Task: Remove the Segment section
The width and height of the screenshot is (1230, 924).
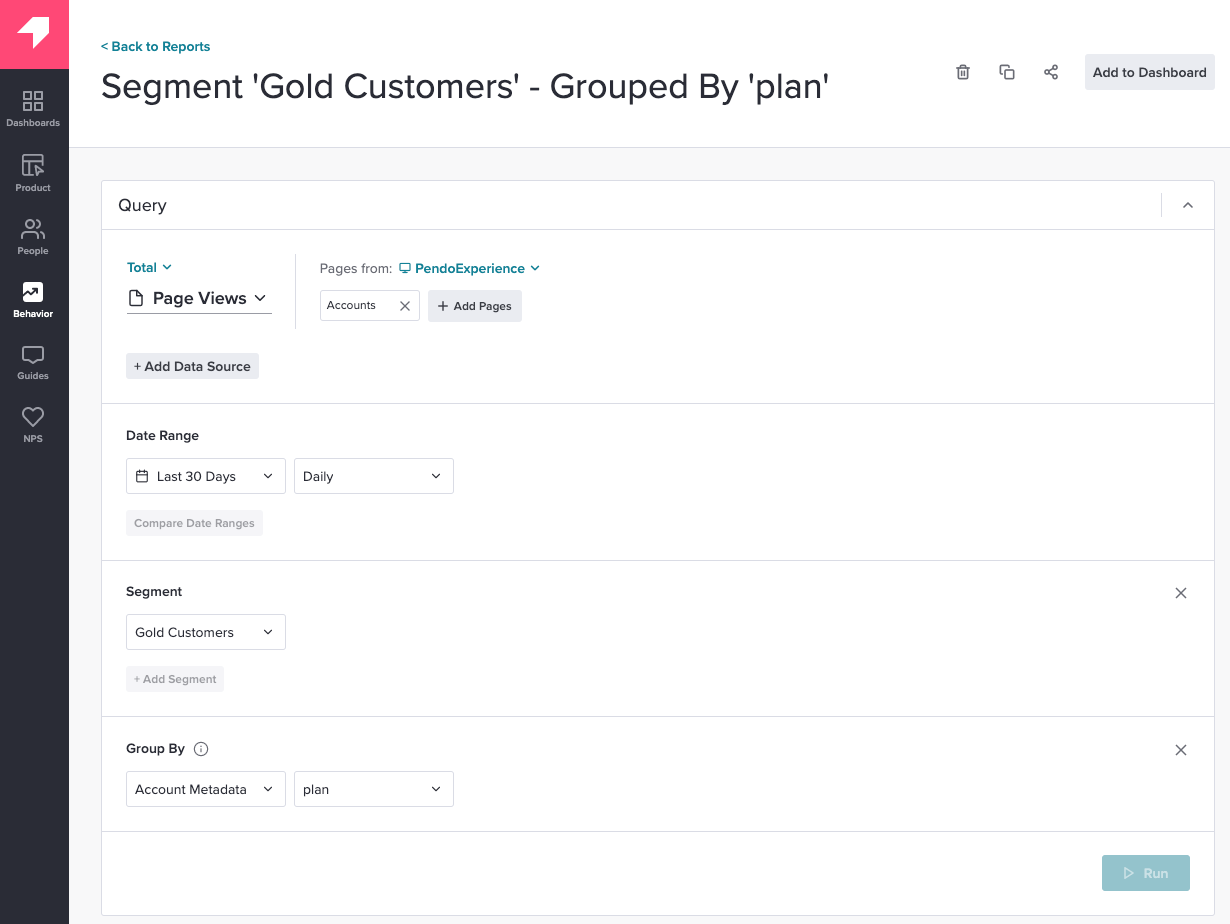Action: point(1181,593)
